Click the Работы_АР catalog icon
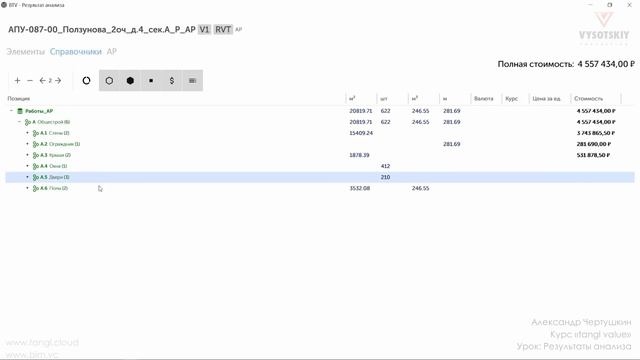 click(20, 111)
